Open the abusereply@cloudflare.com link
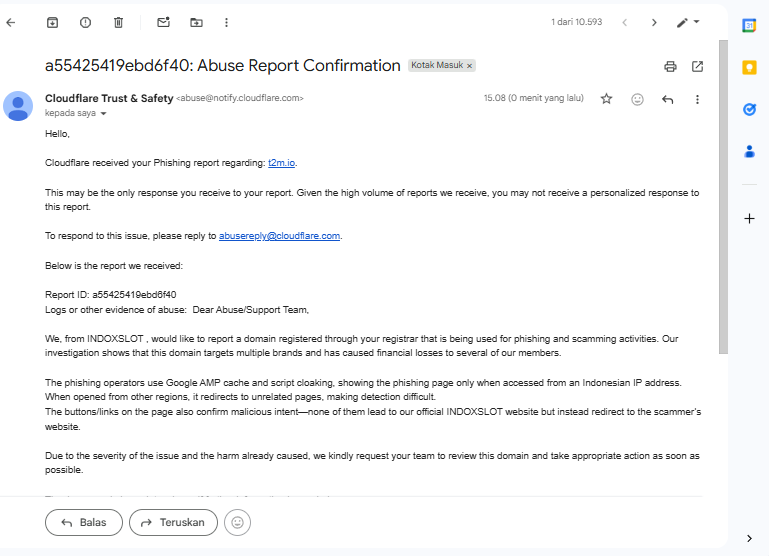This screenshot has width=769, height=556. 280,236
